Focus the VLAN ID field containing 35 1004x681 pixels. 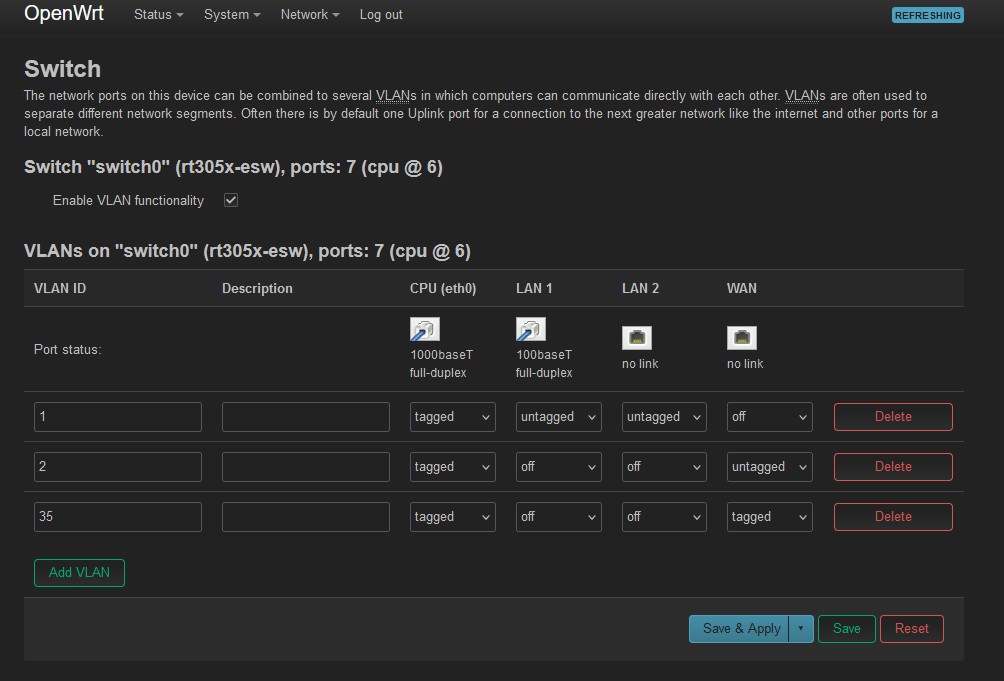click(118, 517)
